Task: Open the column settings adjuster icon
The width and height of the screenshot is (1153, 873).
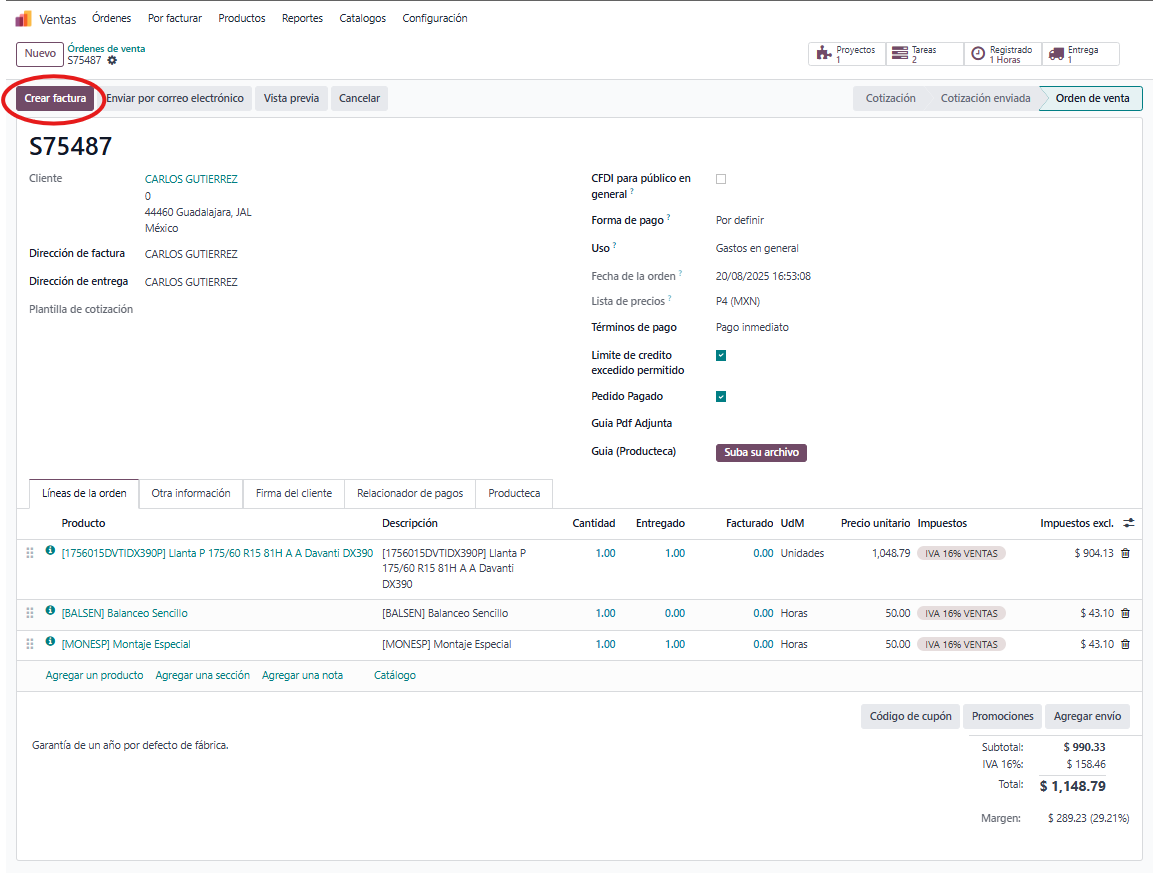Action: tap(1129, 523)
